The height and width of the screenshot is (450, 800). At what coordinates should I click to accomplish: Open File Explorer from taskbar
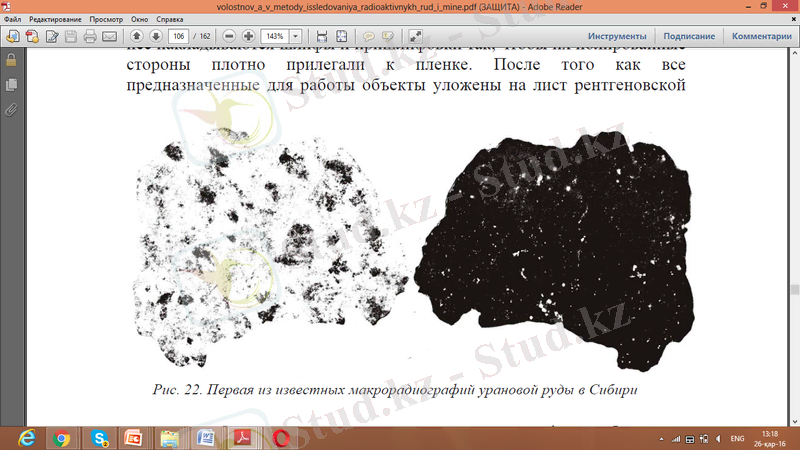(x=170, y=438)
